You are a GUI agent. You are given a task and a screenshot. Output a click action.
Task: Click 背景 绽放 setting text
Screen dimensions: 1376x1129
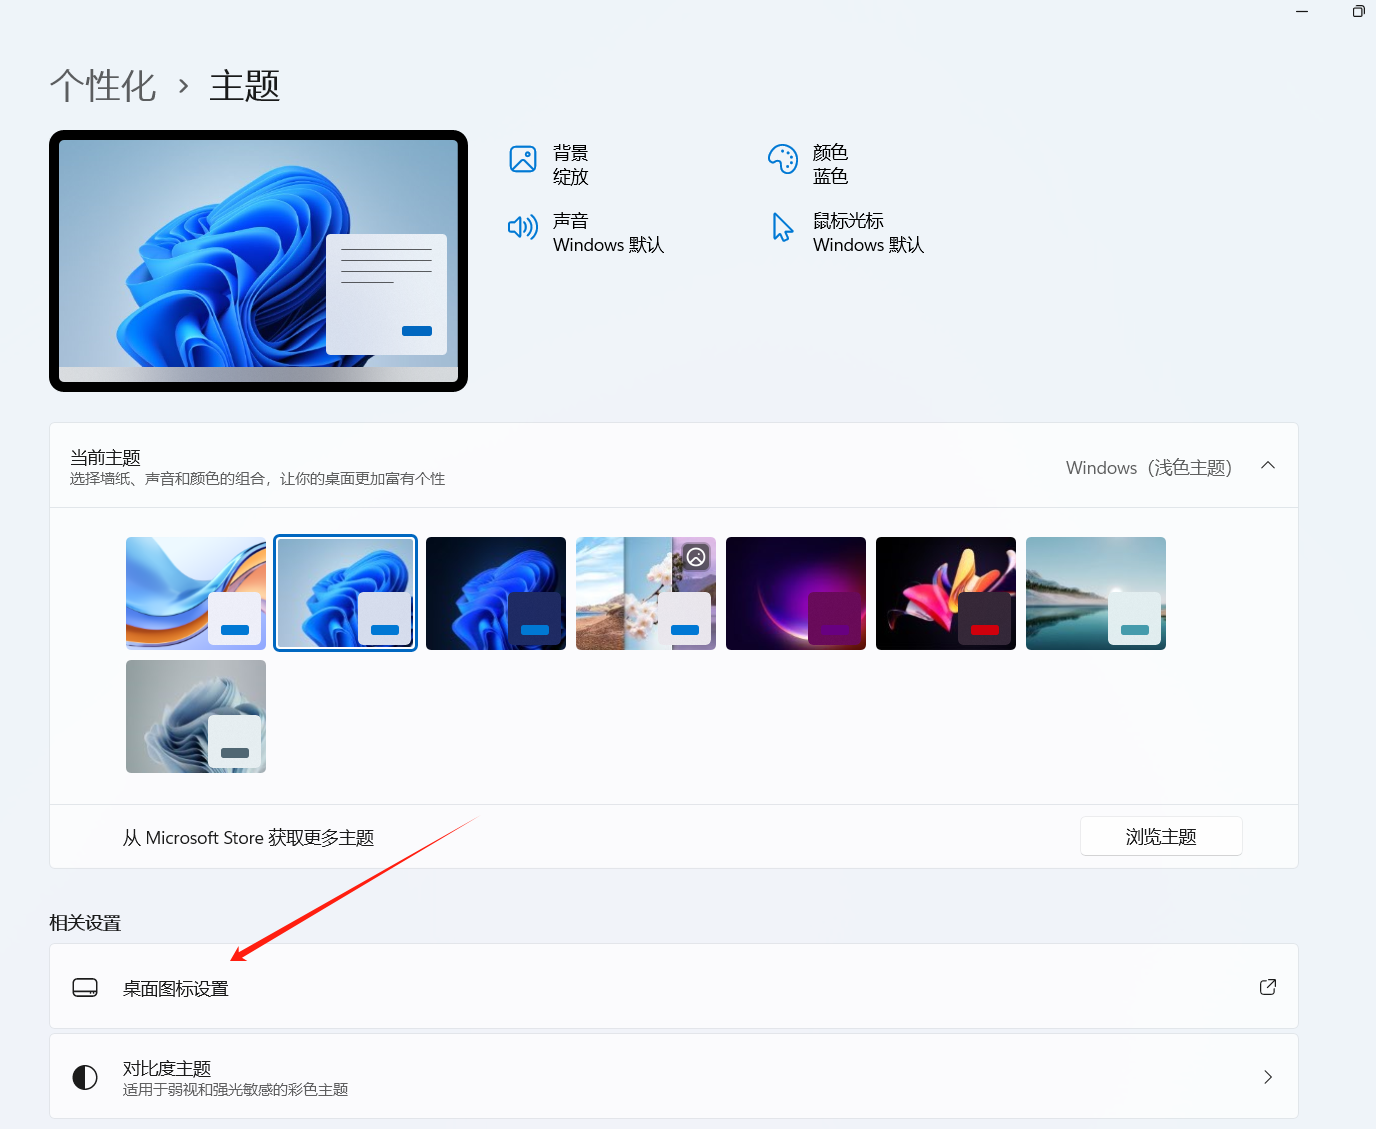(x=571, y=165)
